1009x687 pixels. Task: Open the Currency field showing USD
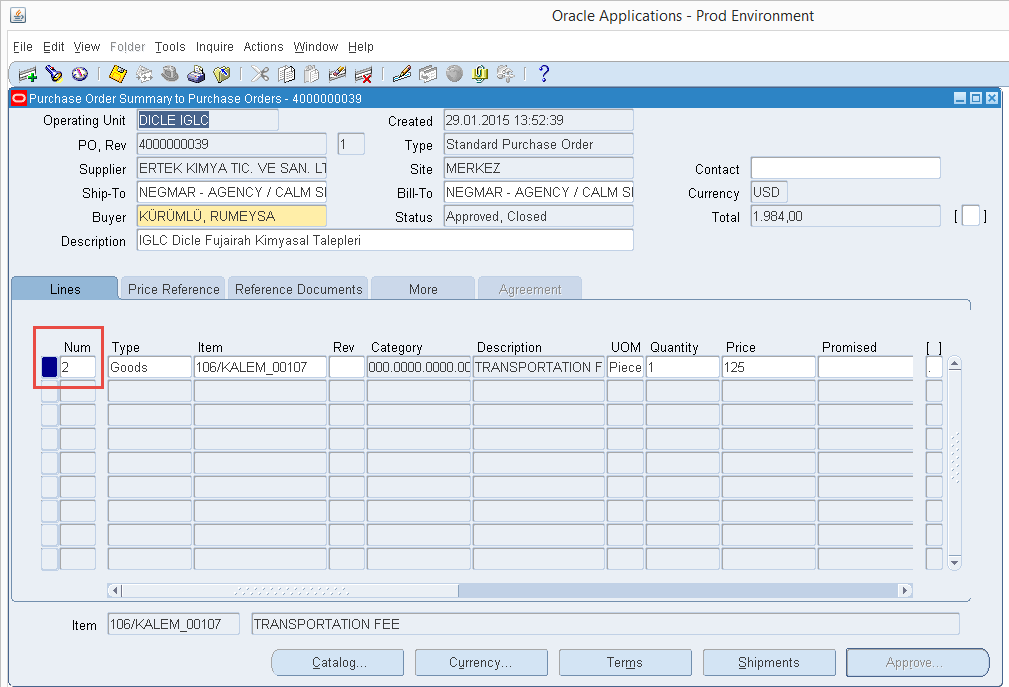pyautogui.click(x=768, y=191)
